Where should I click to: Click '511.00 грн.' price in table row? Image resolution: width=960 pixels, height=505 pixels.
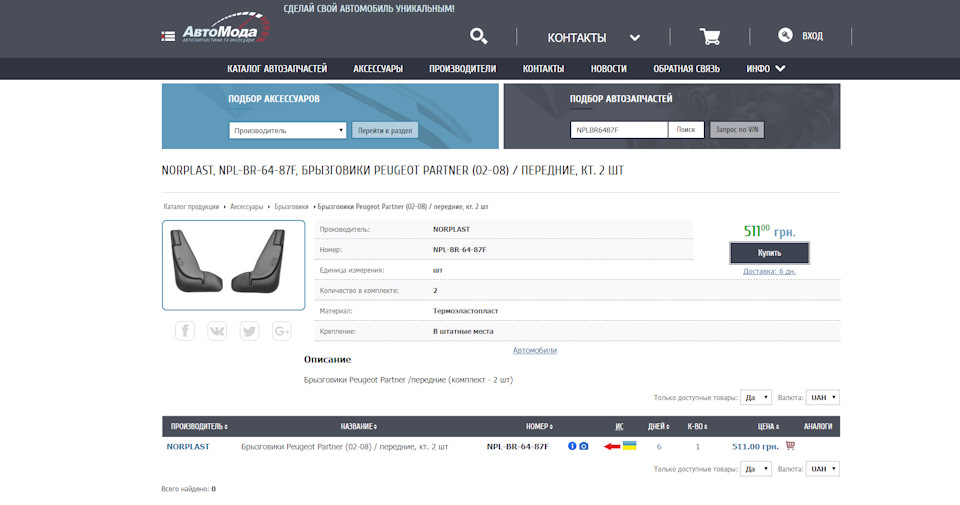point(756,446)
